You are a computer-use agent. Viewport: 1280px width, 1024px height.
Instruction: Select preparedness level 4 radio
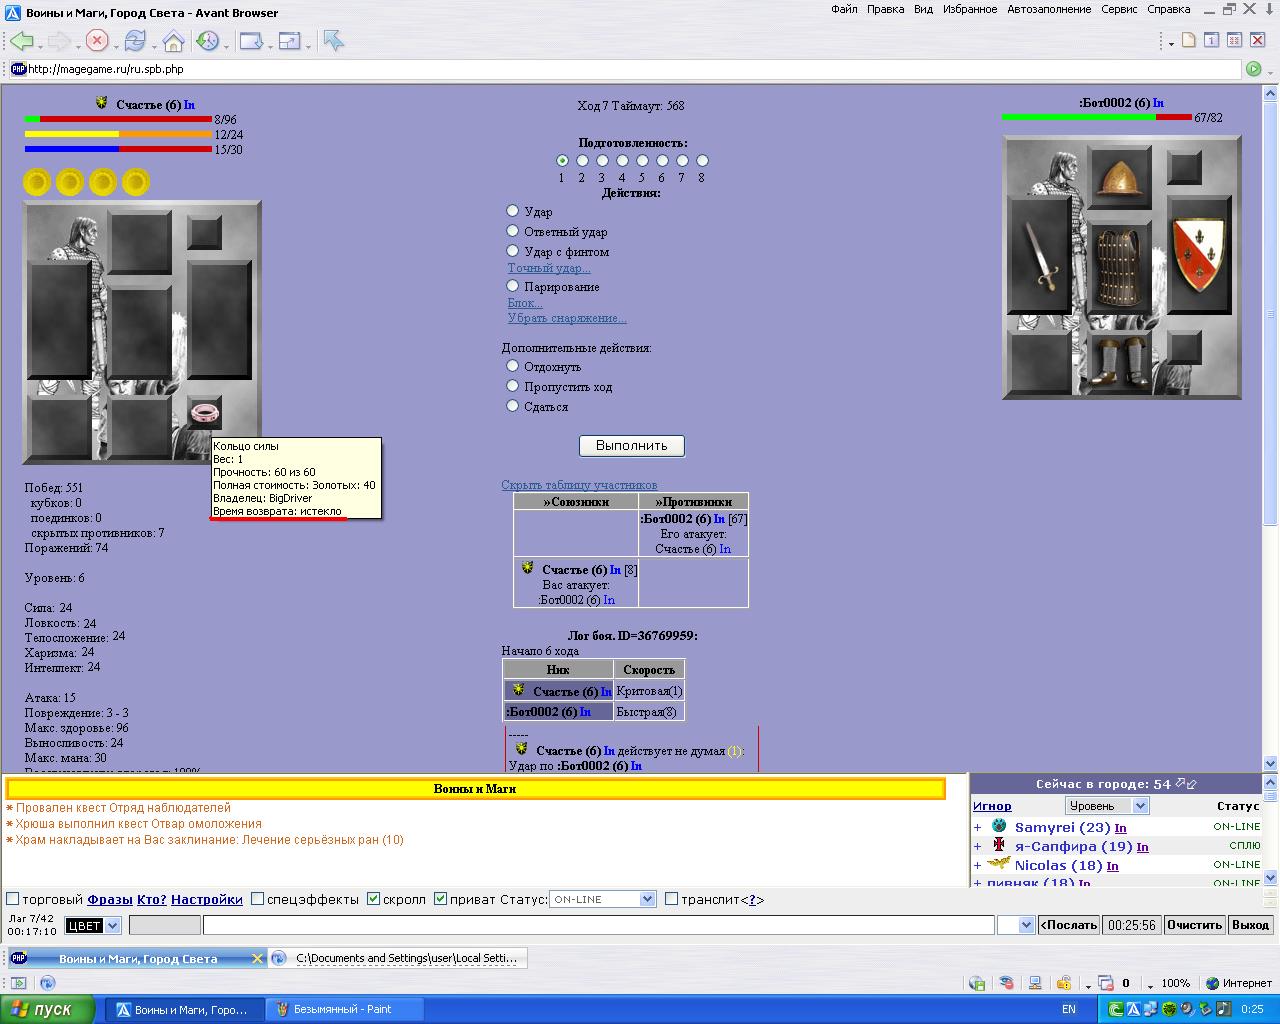click(x=622, y=160)
